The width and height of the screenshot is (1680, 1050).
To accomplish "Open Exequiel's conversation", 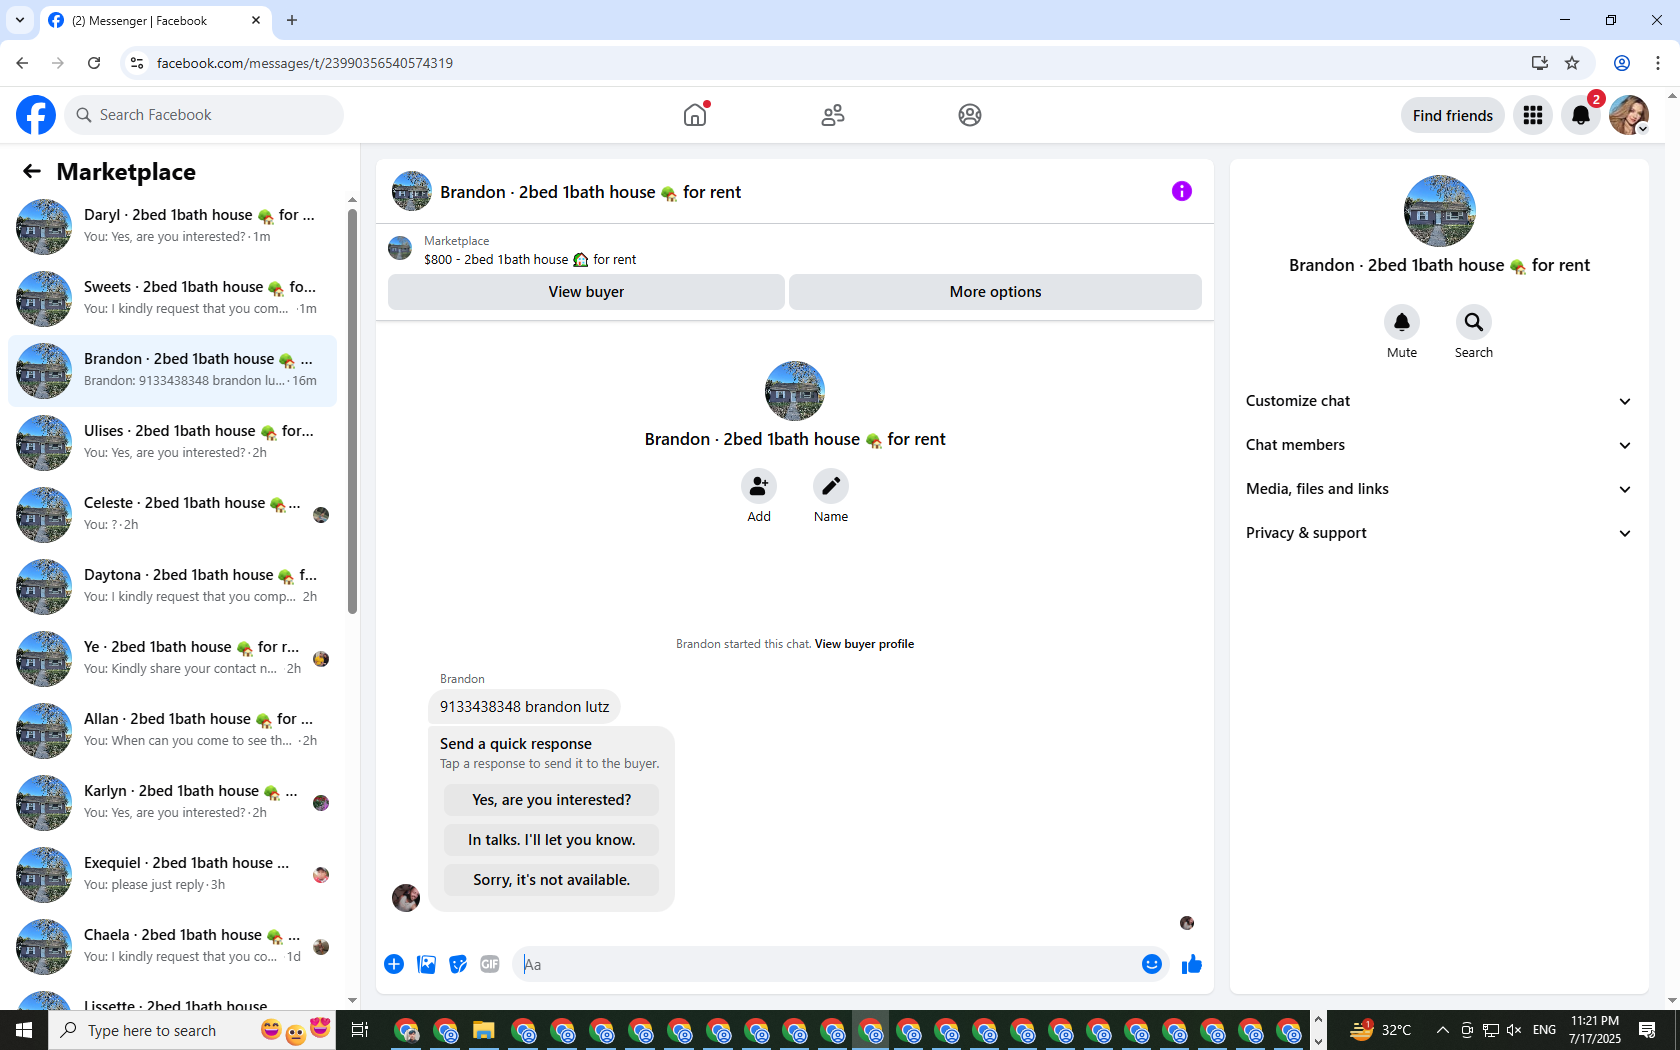I will pos(172,874).
